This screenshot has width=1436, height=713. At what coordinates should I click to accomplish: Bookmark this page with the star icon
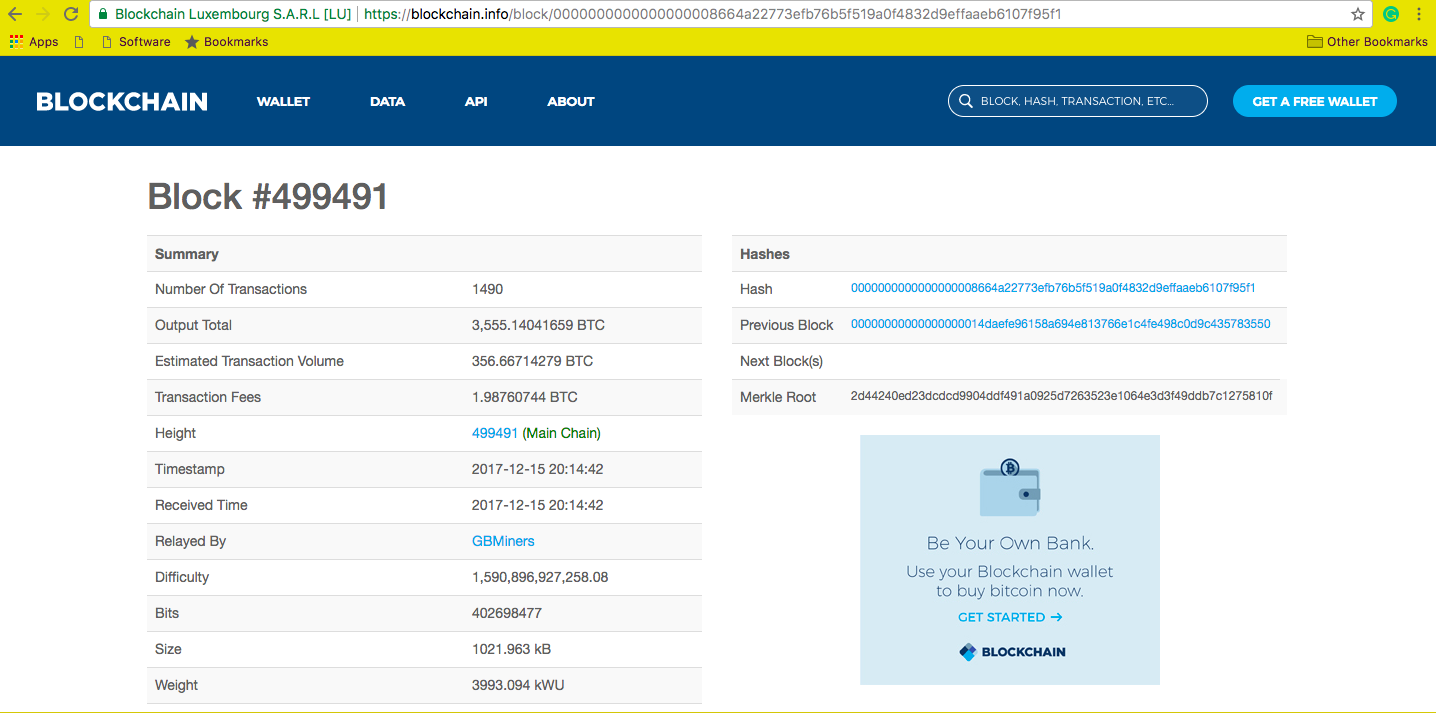[1358, 14]
